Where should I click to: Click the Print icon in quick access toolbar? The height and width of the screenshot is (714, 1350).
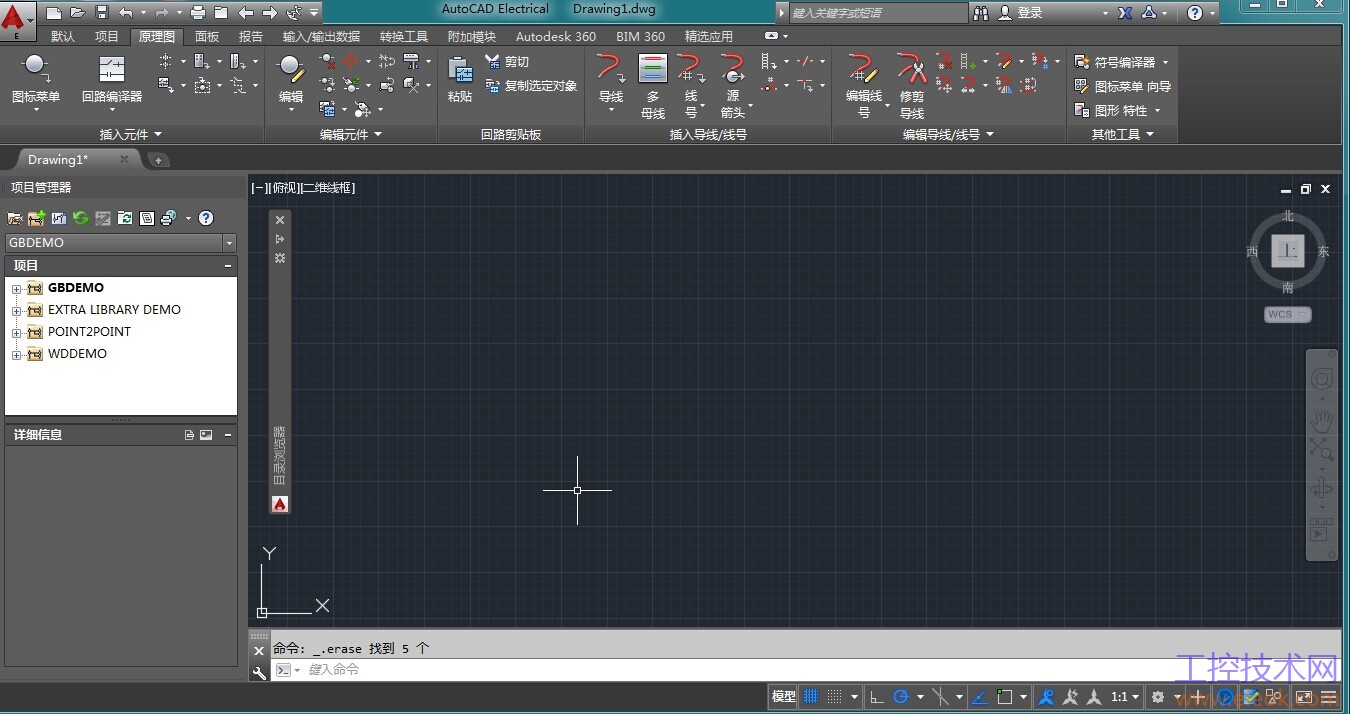click(197, 13)
